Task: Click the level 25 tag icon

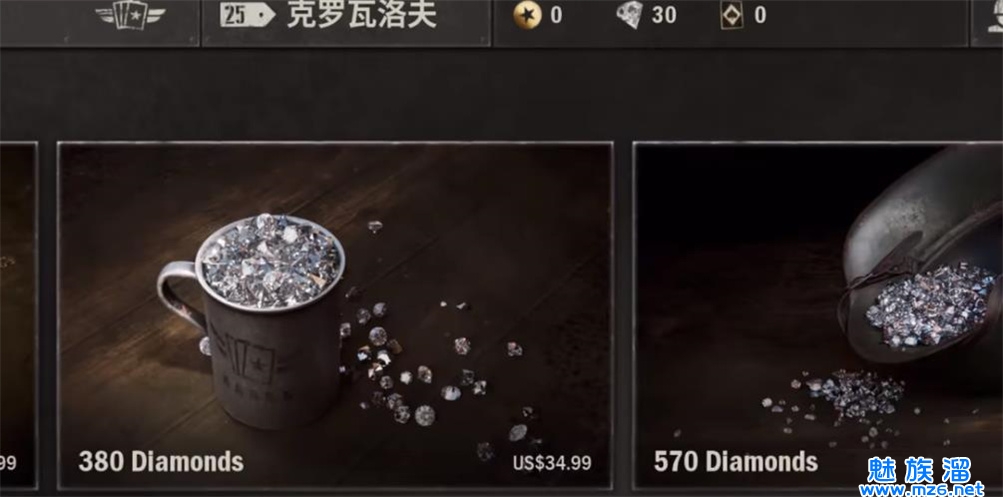Action: 247,15
